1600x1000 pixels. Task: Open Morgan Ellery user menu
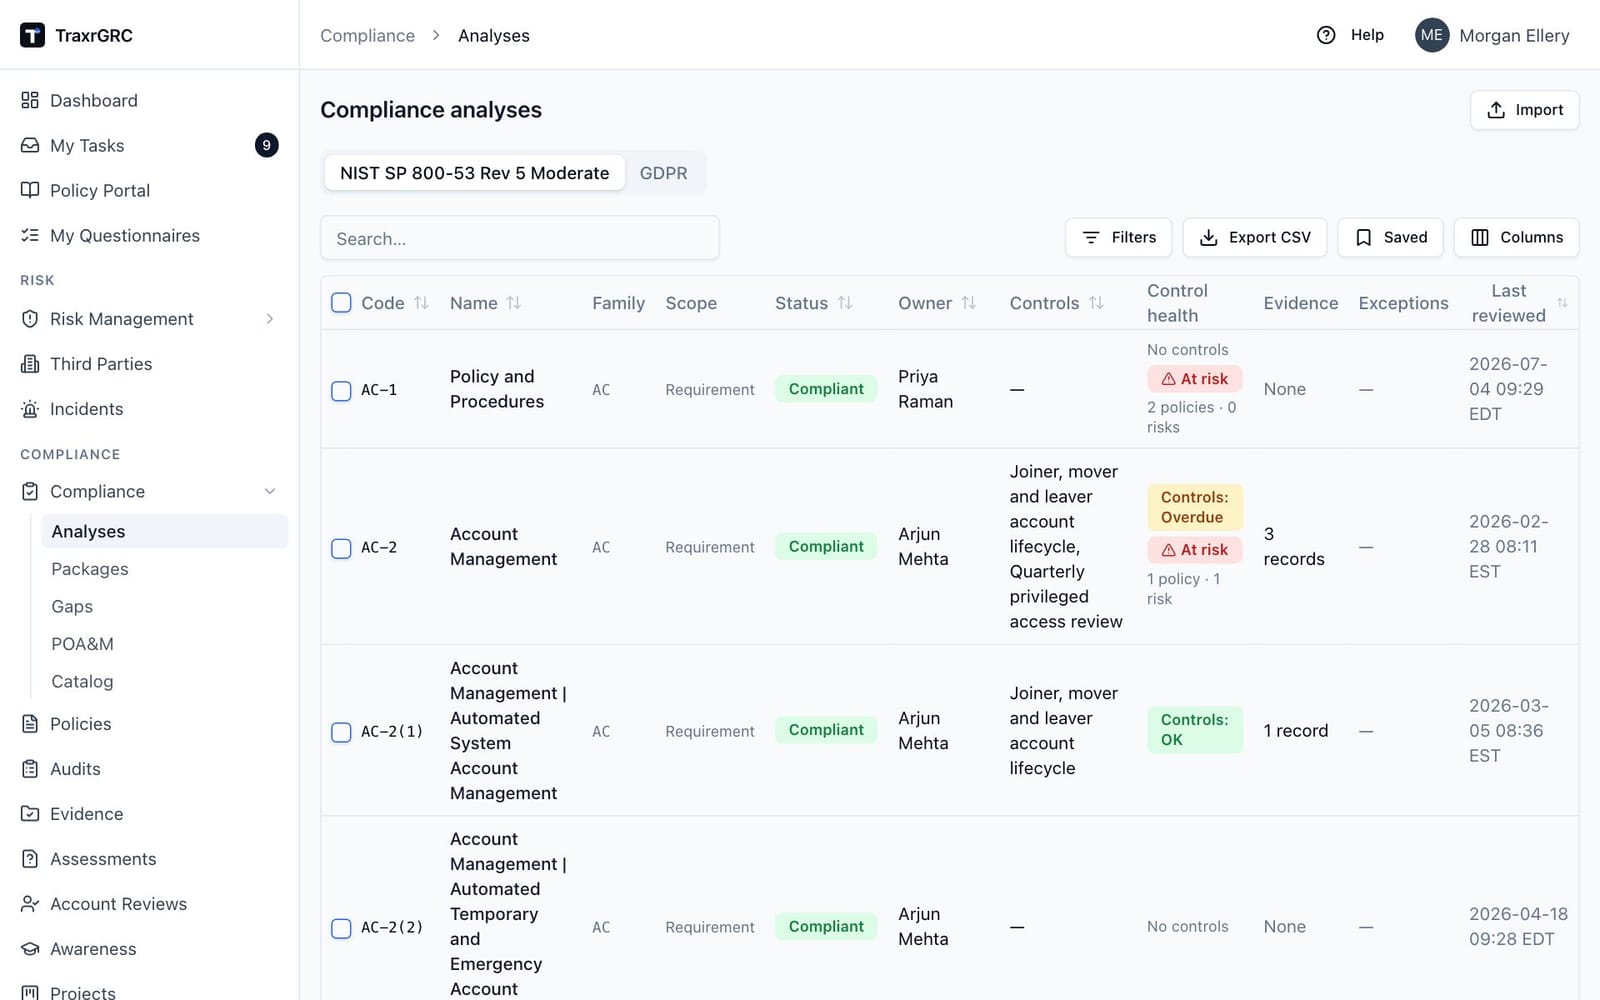[x=1492, y=35]
